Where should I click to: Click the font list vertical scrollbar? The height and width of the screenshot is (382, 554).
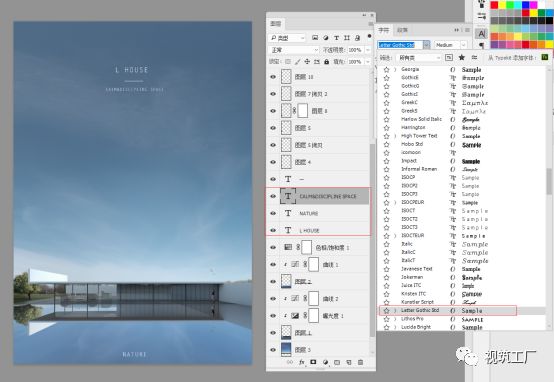point(549,181)
